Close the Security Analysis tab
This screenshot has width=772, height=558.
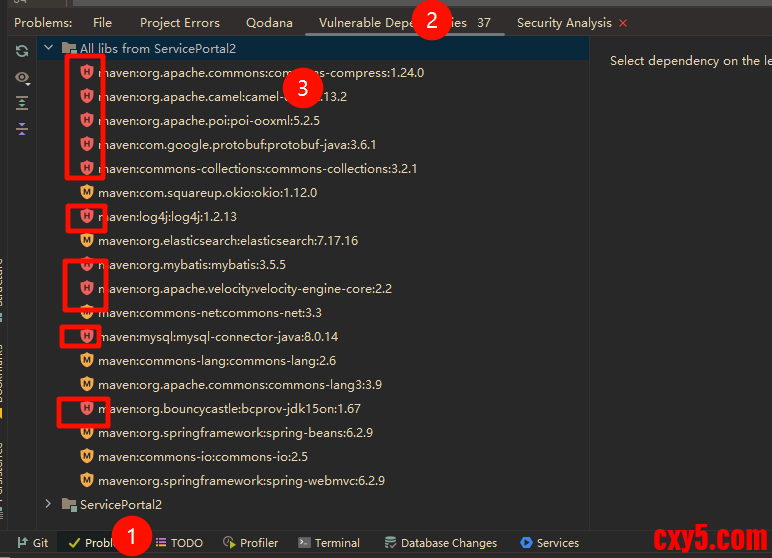click(x=624, y=23)
